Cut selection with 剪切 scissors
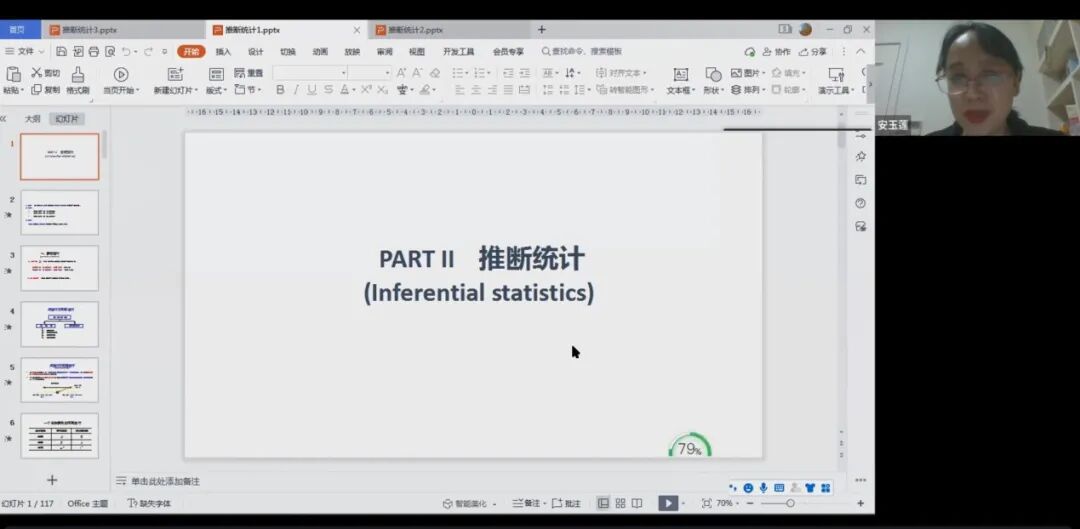This screenshot has height=529, width=1080. (45, 73)
